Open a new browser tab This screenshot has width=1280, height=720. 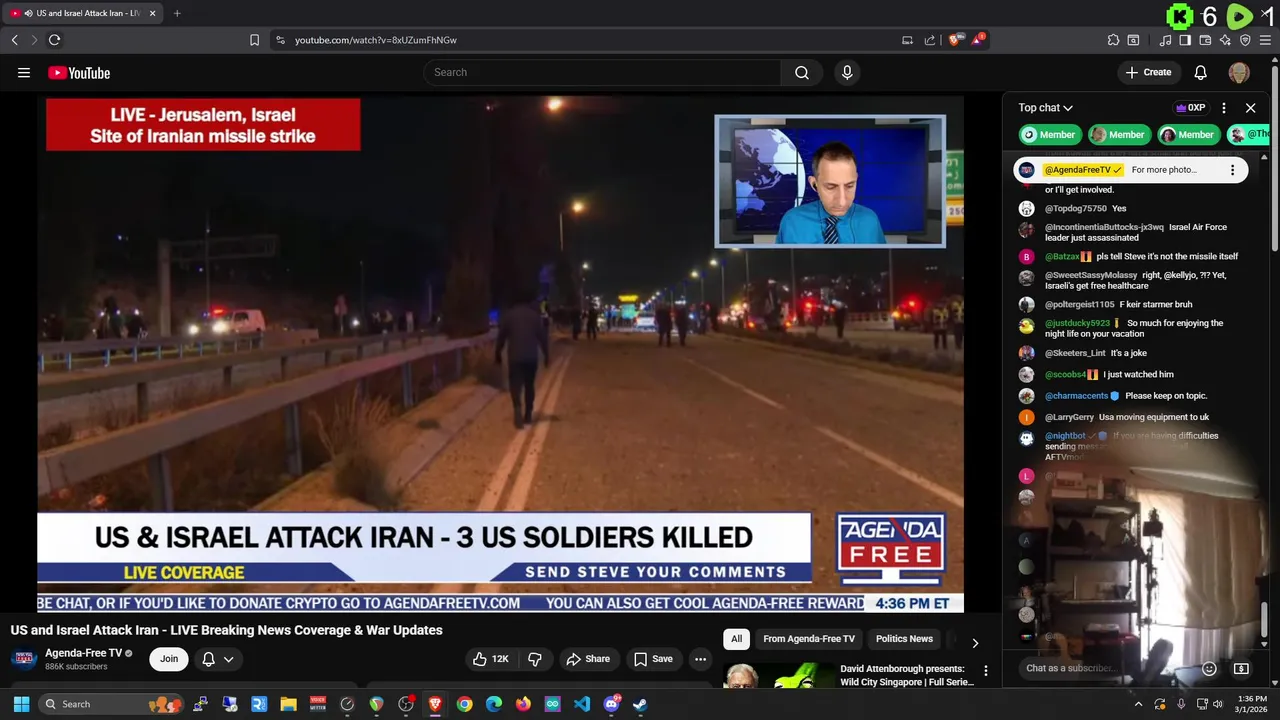[x=177, y=13]
